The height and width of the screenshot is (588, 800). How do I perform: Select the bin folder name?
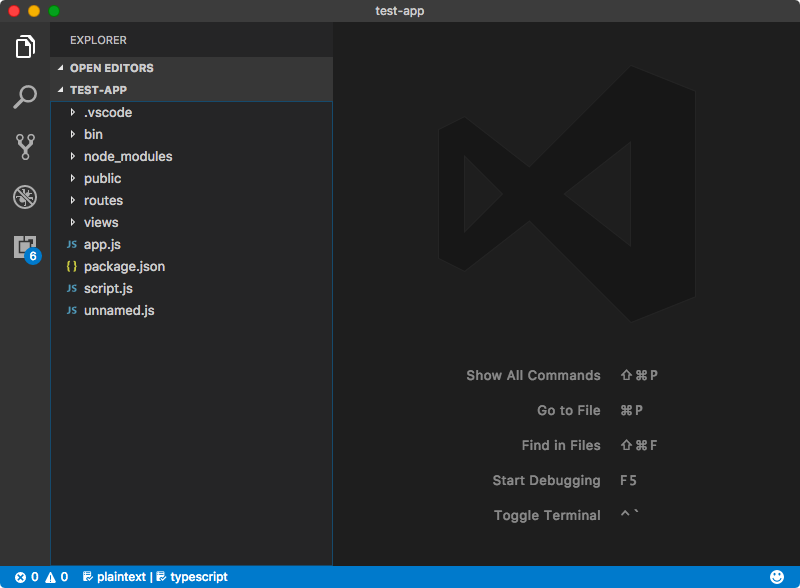pos(93,134)
